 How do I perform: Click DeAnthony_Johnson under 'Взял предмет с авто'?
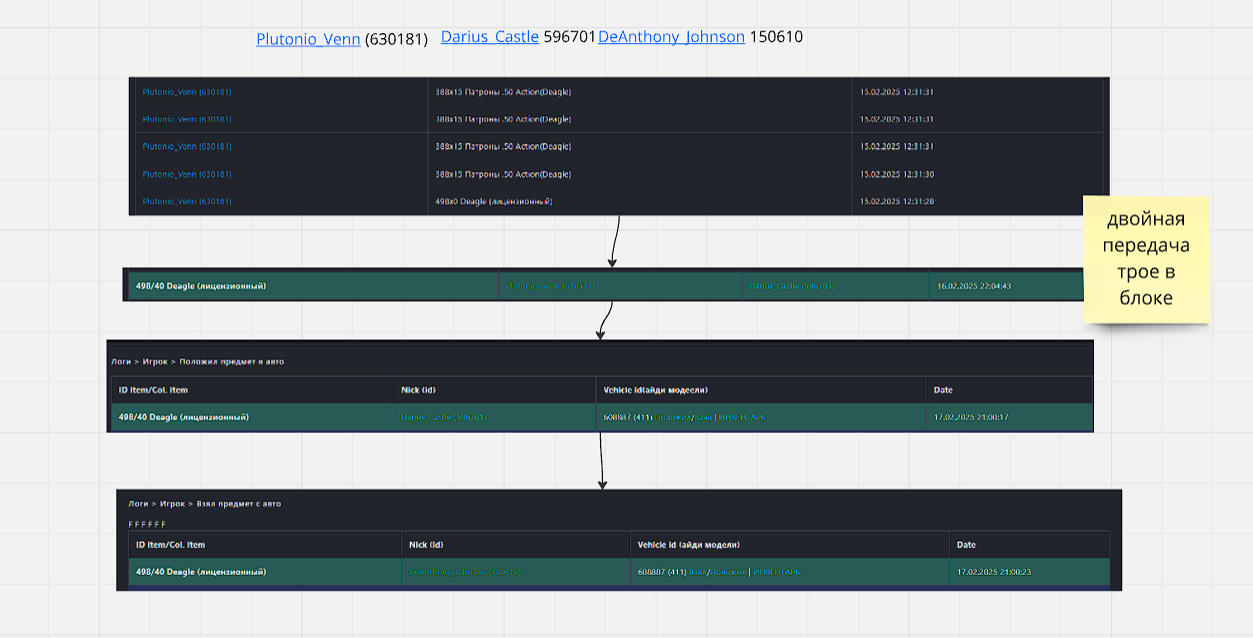click(x=465, y=572)
